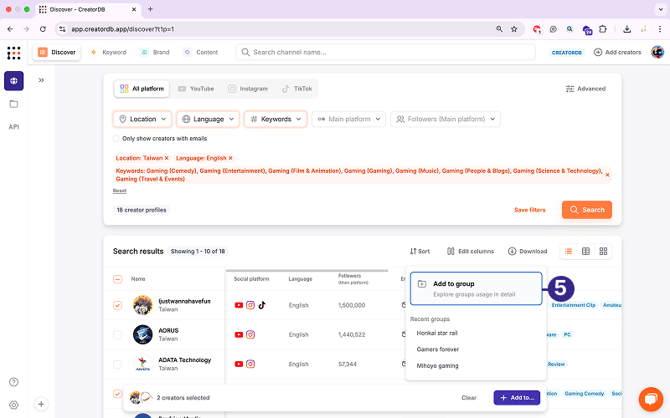Viewport: 670px width, 418px height.
Task: Switch to the Content search tab
Action: pos(201,52)
